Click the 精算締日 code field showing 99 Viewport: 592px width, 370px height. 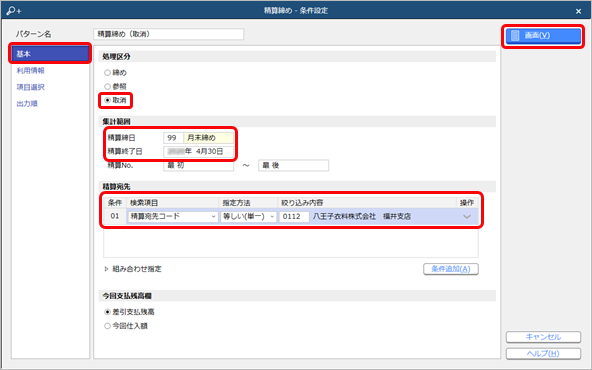[x=173, y=138]
